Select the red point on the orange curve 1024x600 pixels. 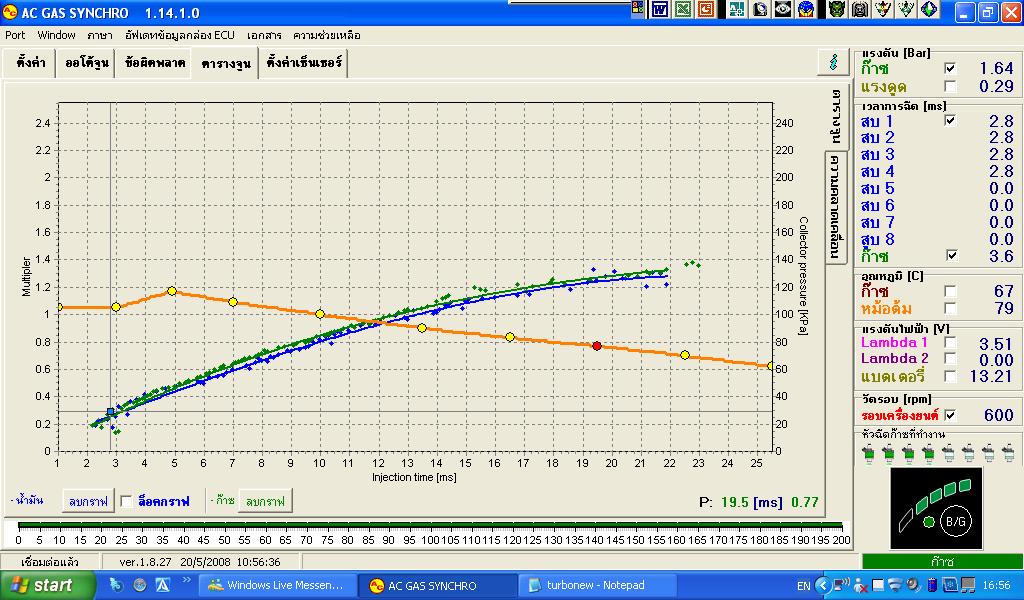pos(597,346)
